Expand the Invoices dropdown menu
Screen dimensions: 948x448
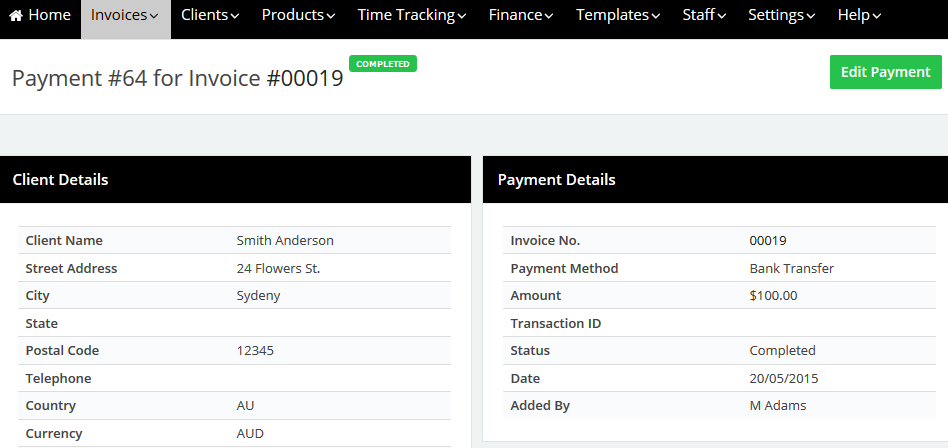(125, 16)
